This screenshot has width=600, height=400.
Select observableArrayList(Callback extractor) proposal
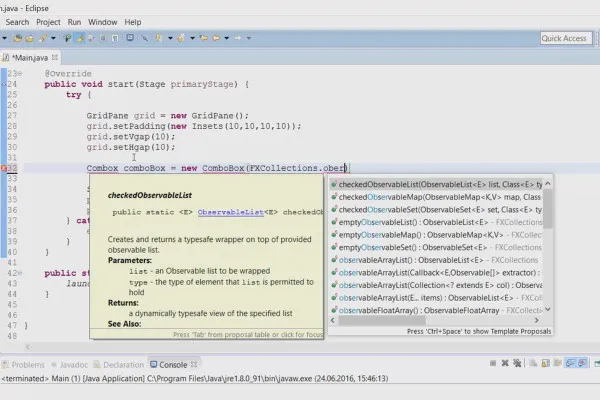[436, 273]
